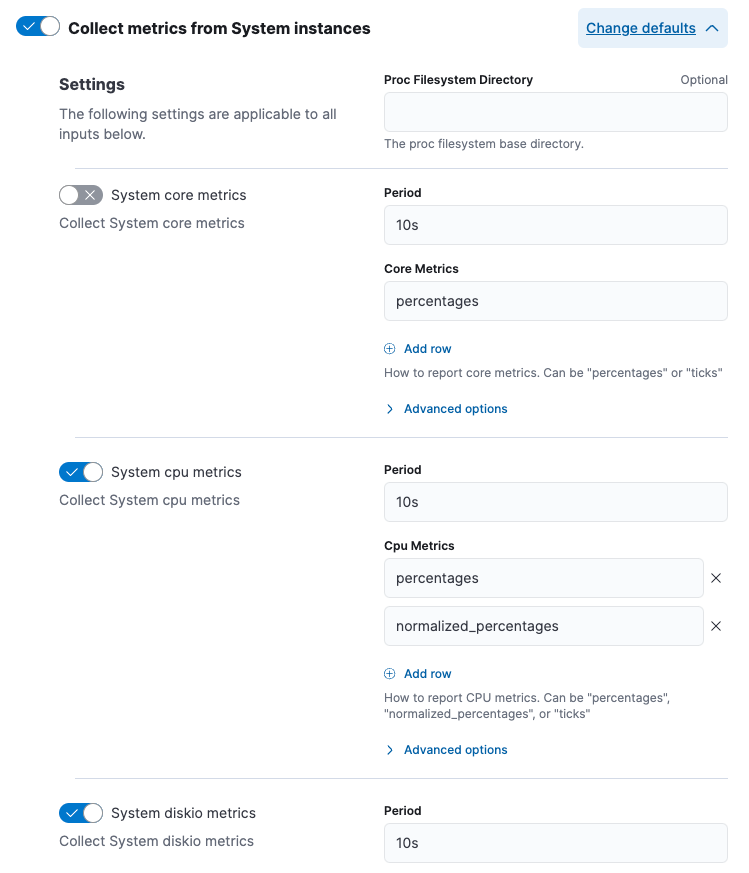This screenshot has width=749, height=873.
Task: Remove the "percentages" Cpu Metrics entry via X icon
Action: [x=716, y=578]
